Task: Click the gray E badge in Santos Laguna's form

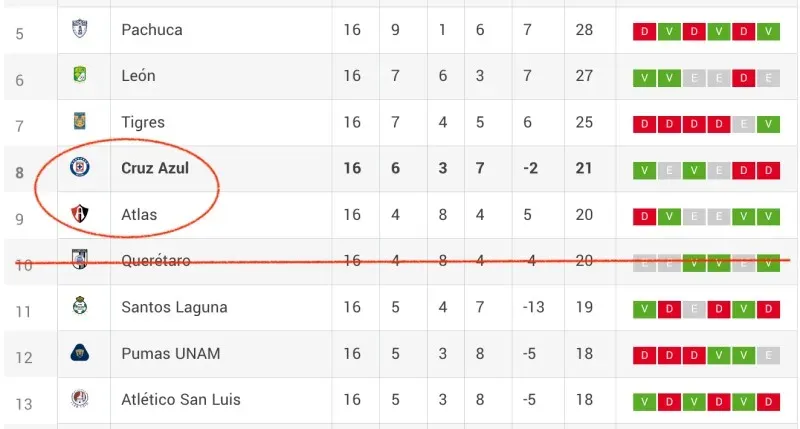Action: (693, 308)
